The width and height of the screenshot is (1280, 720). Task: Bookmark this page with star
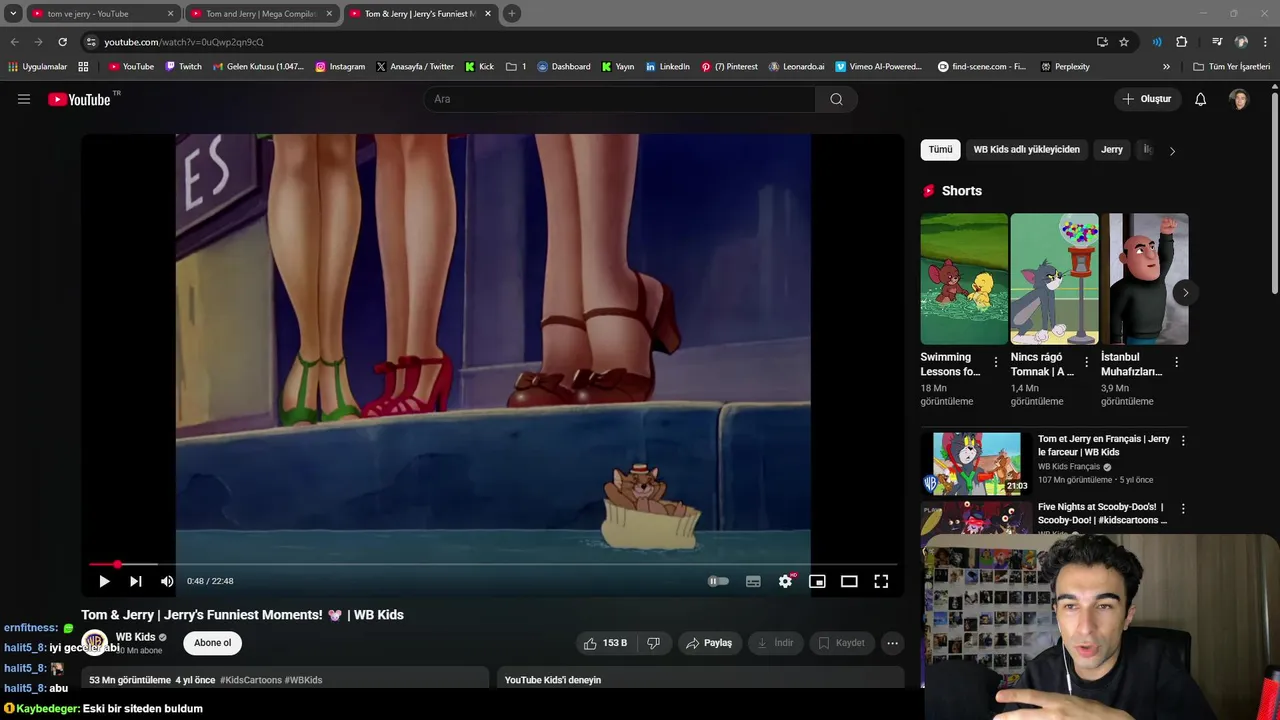[x=1124, y=42]
